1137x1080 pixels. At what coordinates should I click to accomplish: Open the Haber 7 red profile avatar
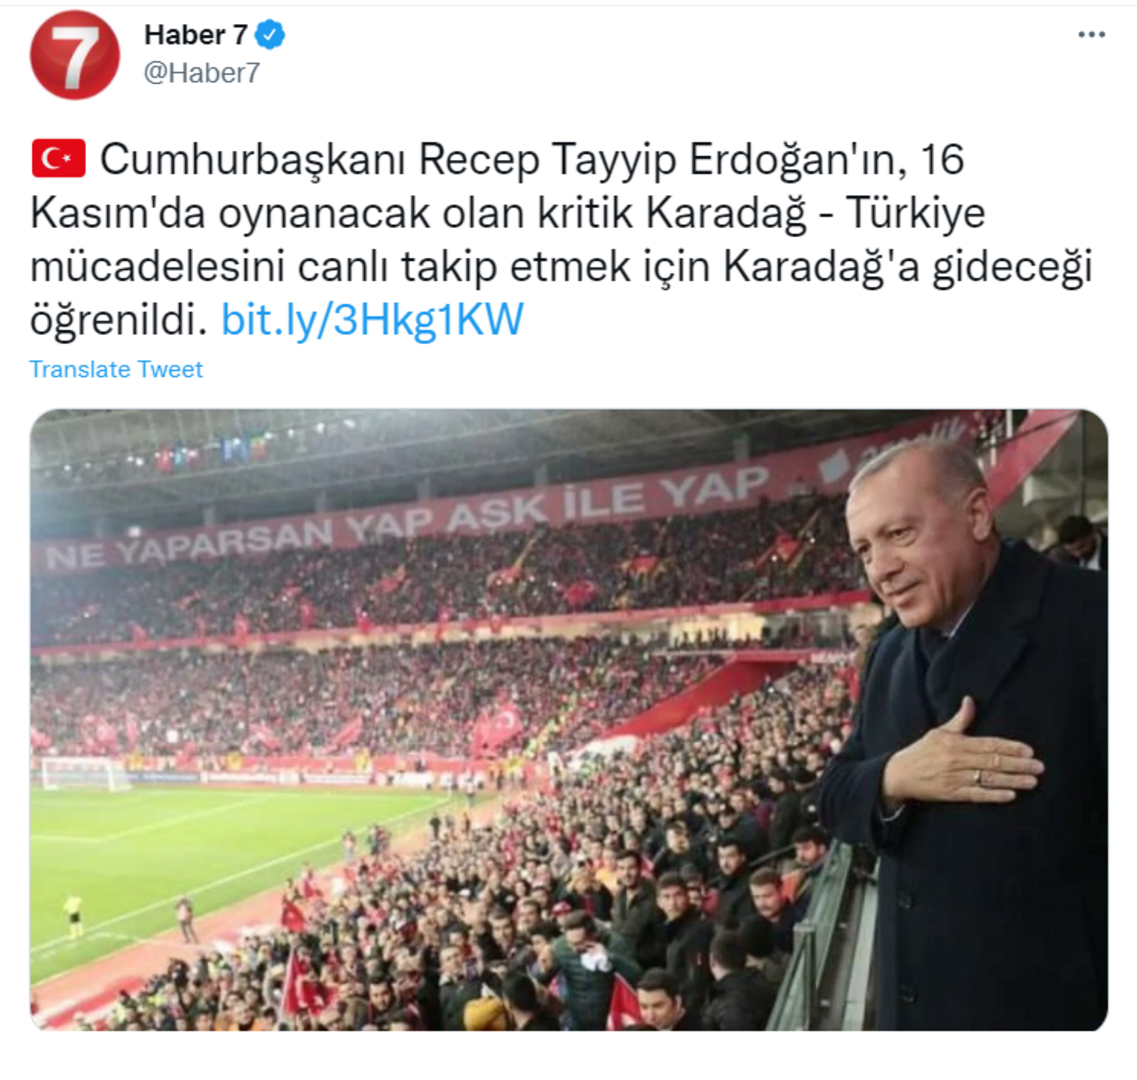[x=75, y=54]
